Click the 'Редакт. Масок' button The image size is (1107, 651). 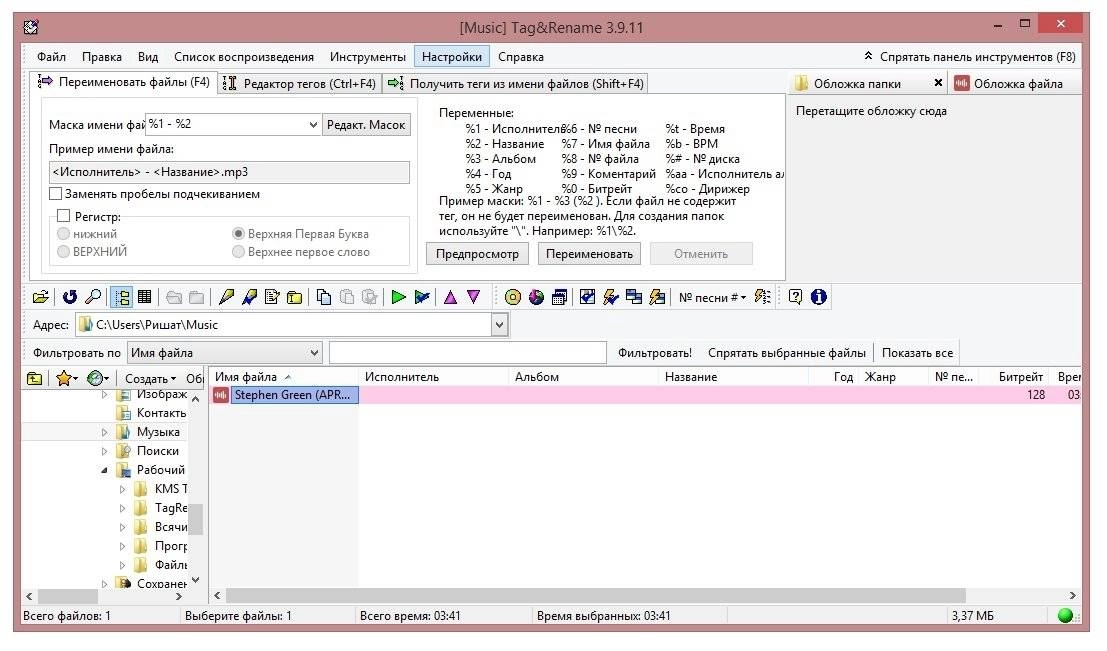[x=366, y=124]
